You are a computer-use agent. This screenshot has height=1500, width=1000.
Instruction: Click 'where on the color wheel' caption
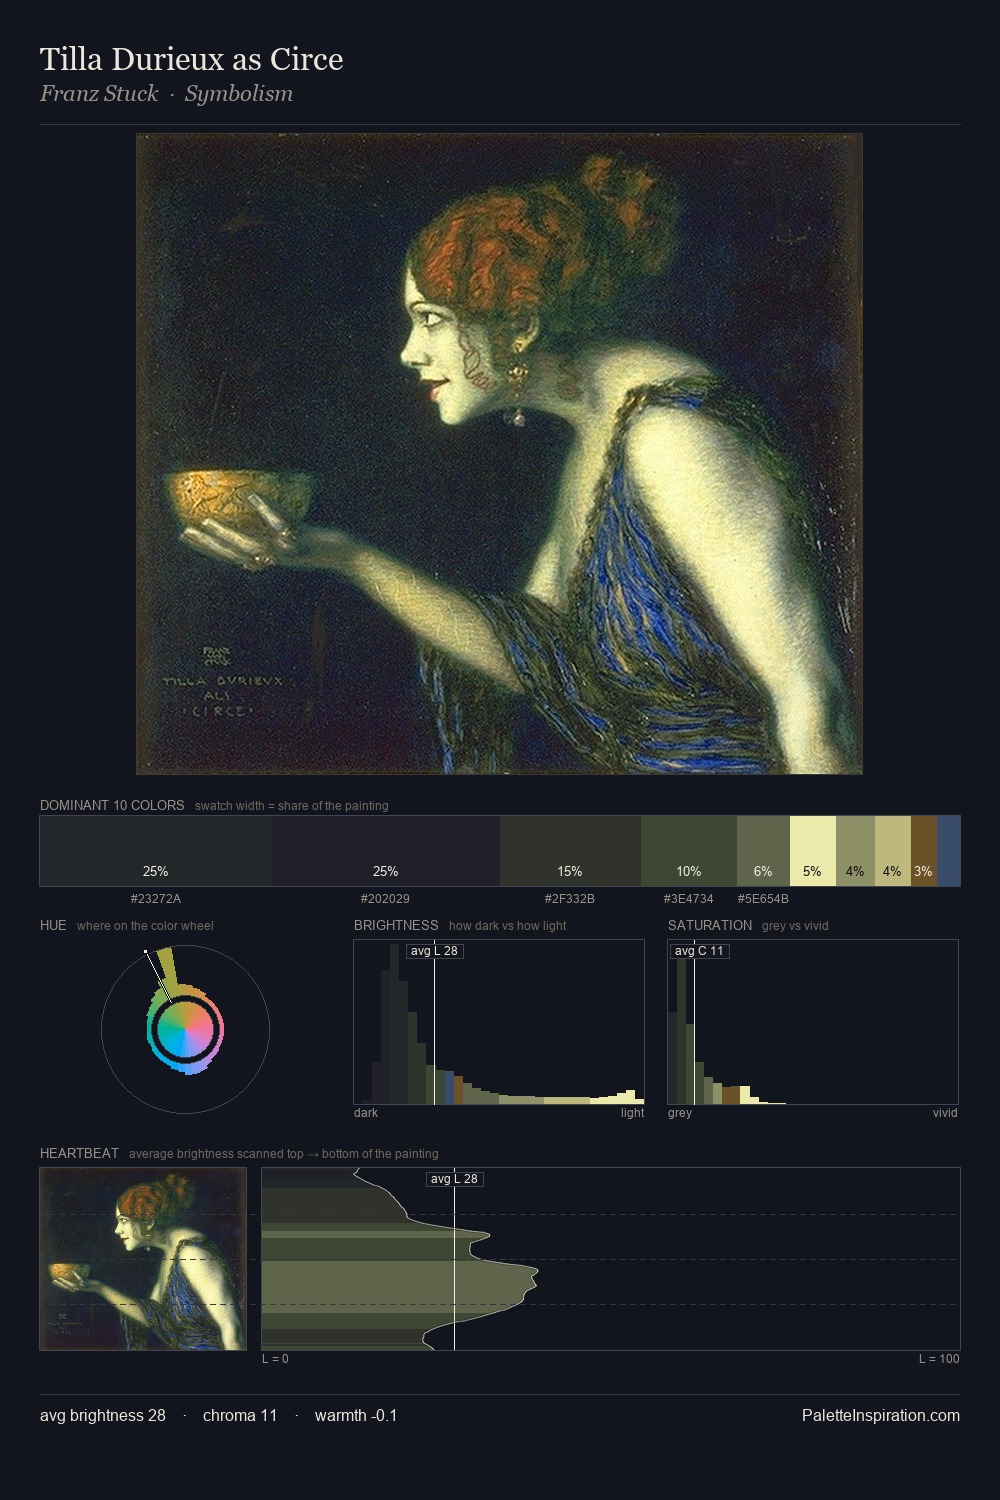145,926
